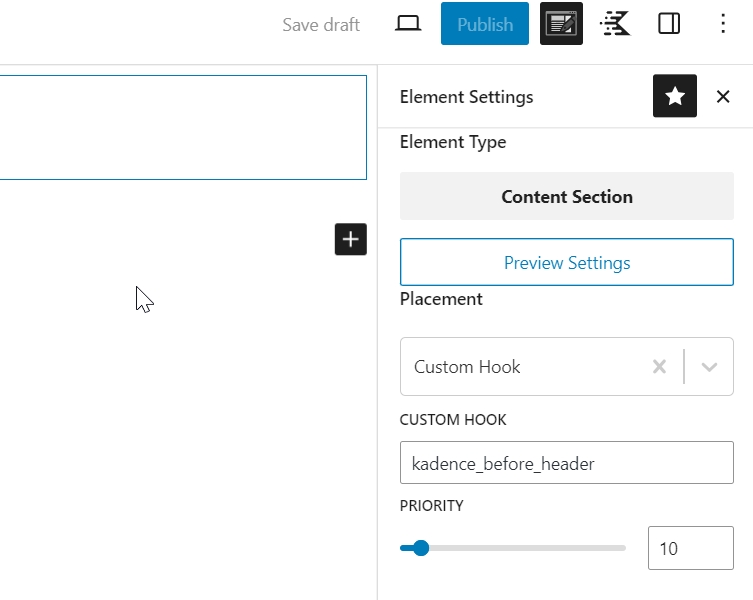Click the Publish button

point(484,24)
